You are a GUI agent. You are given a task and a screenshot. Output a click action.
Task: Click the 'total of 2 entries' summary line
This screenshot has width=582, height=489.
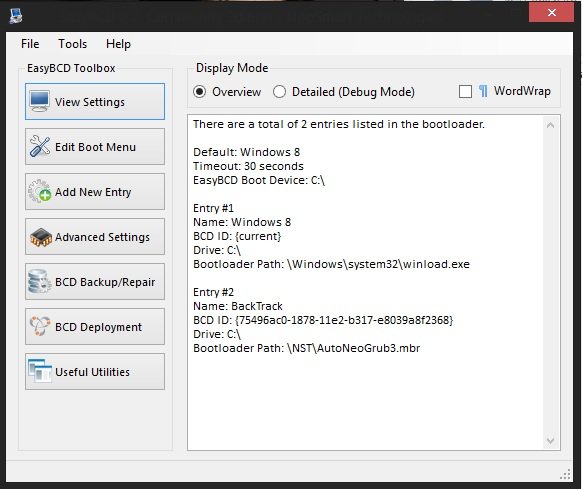(339, 124)
